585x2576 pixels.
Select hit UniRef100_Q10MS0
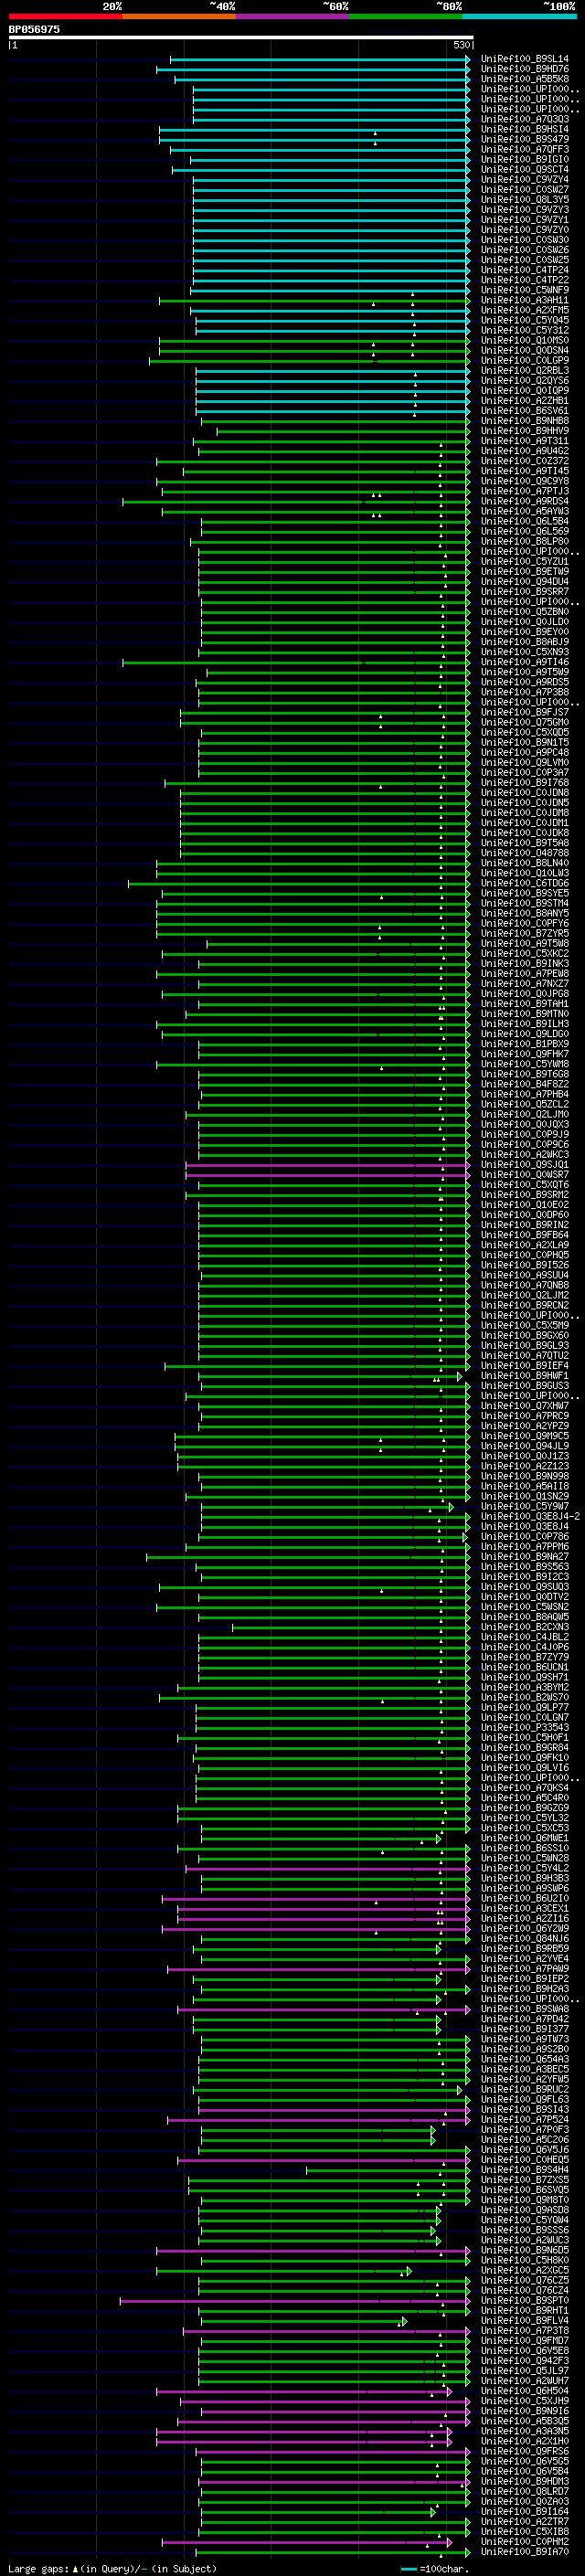point(525,340)
